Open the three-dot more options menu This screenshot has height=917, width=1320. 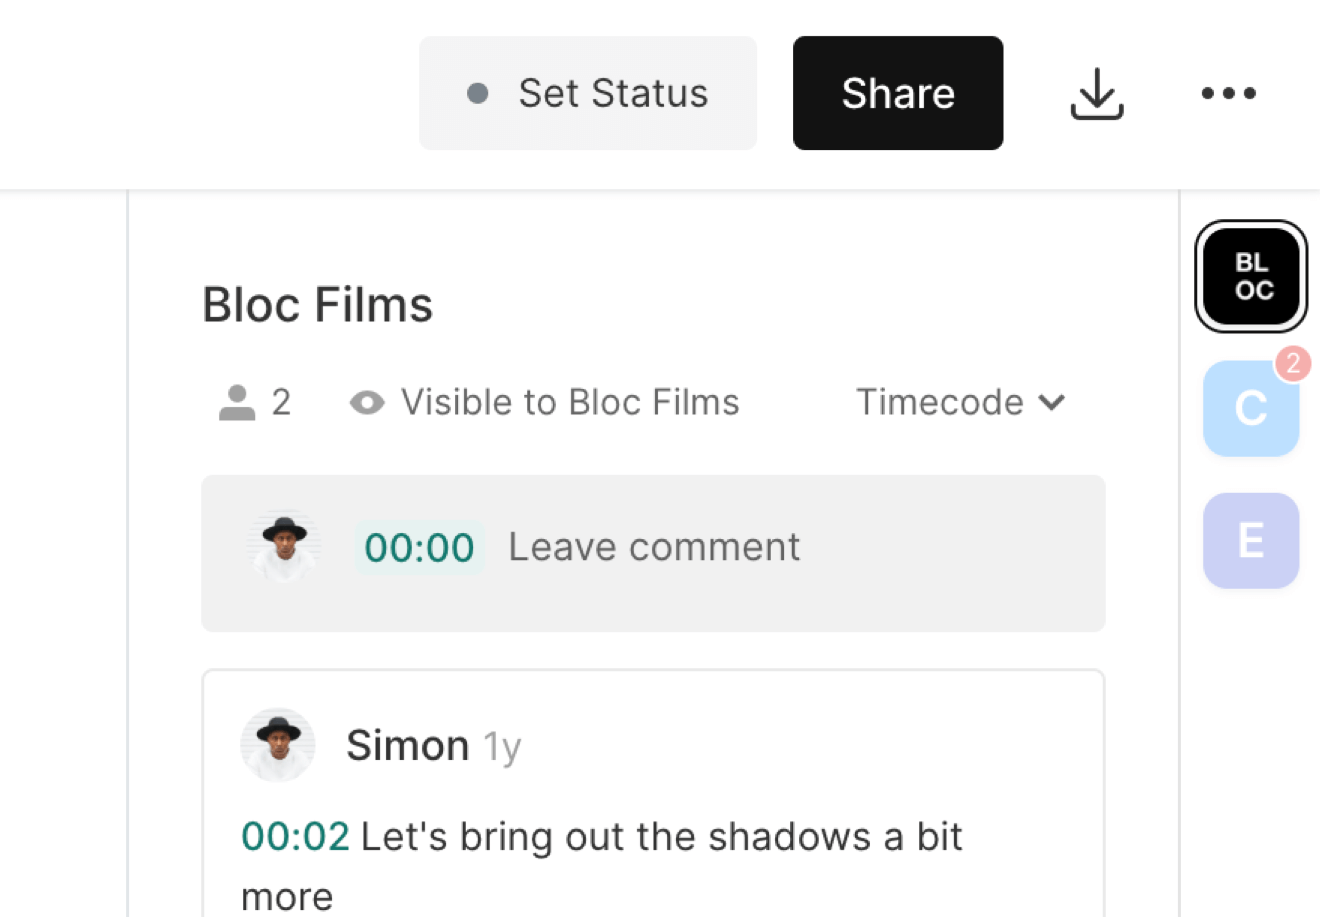[1228, 94]
